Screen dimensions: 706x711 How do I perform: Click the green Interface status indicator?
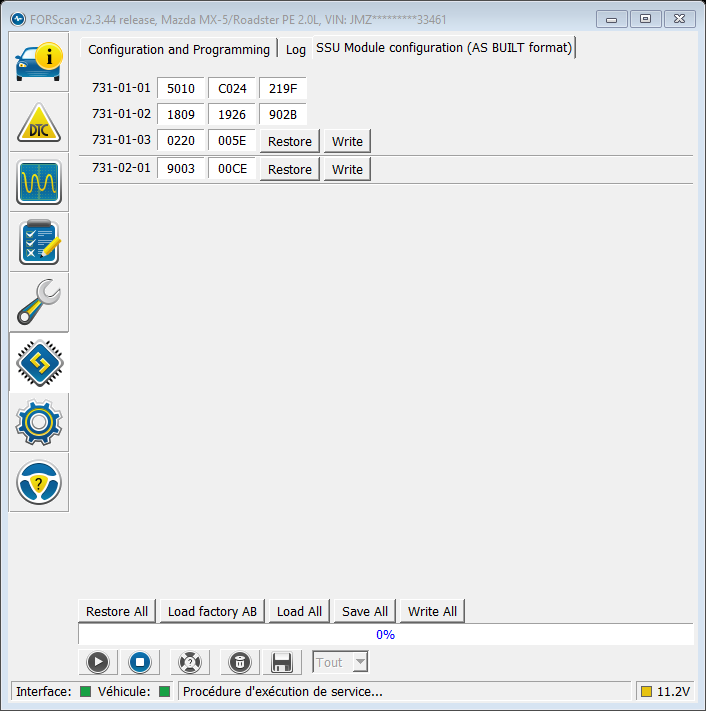(85, 692)
